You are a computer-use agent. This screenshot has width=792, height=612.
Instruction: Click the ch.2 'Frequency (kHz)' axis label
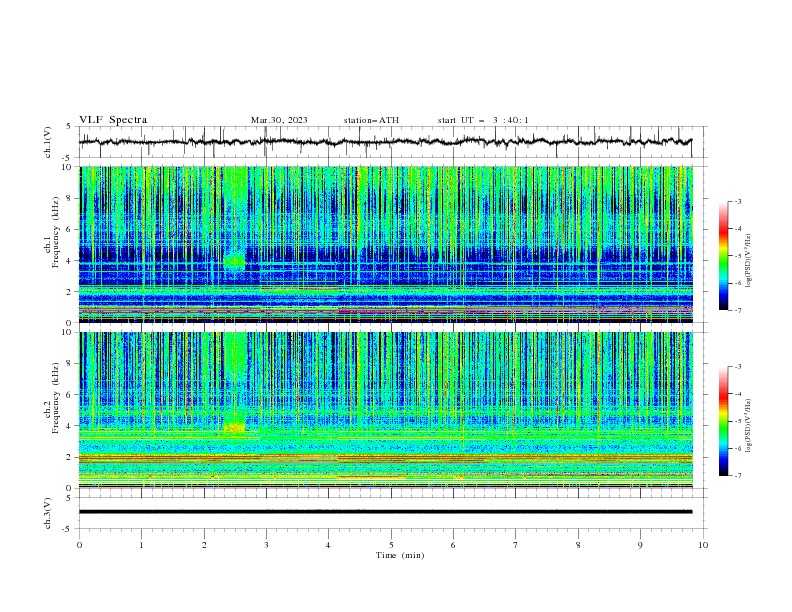[x=56, y=397]
